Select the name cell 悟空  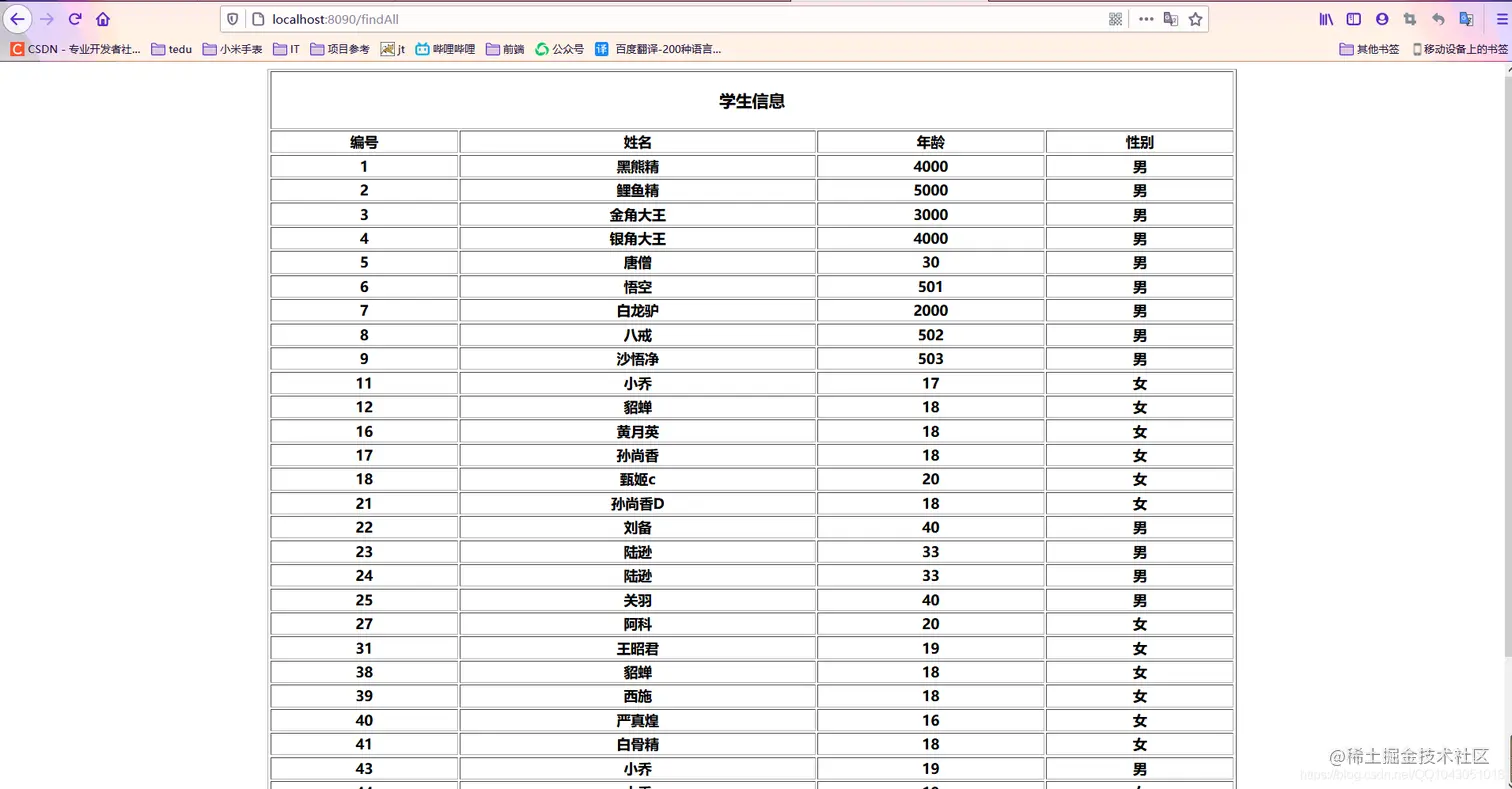pyautogui.click(x=638, y=287)
